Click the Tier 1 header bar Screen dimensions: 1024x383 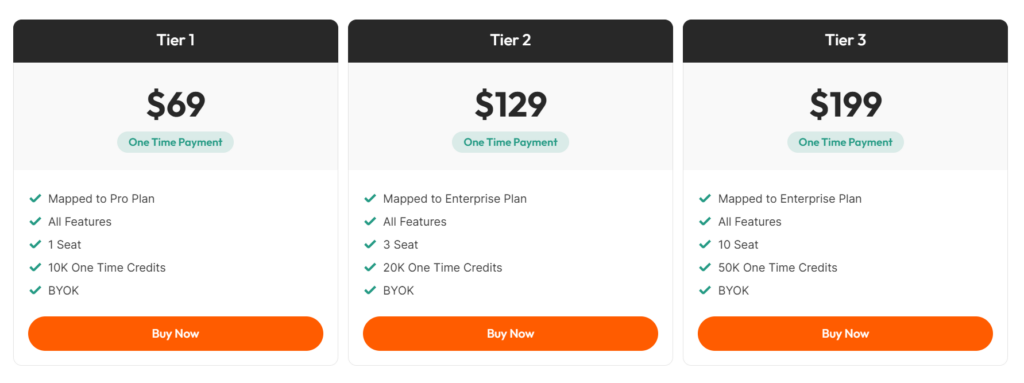pos(176,41)
